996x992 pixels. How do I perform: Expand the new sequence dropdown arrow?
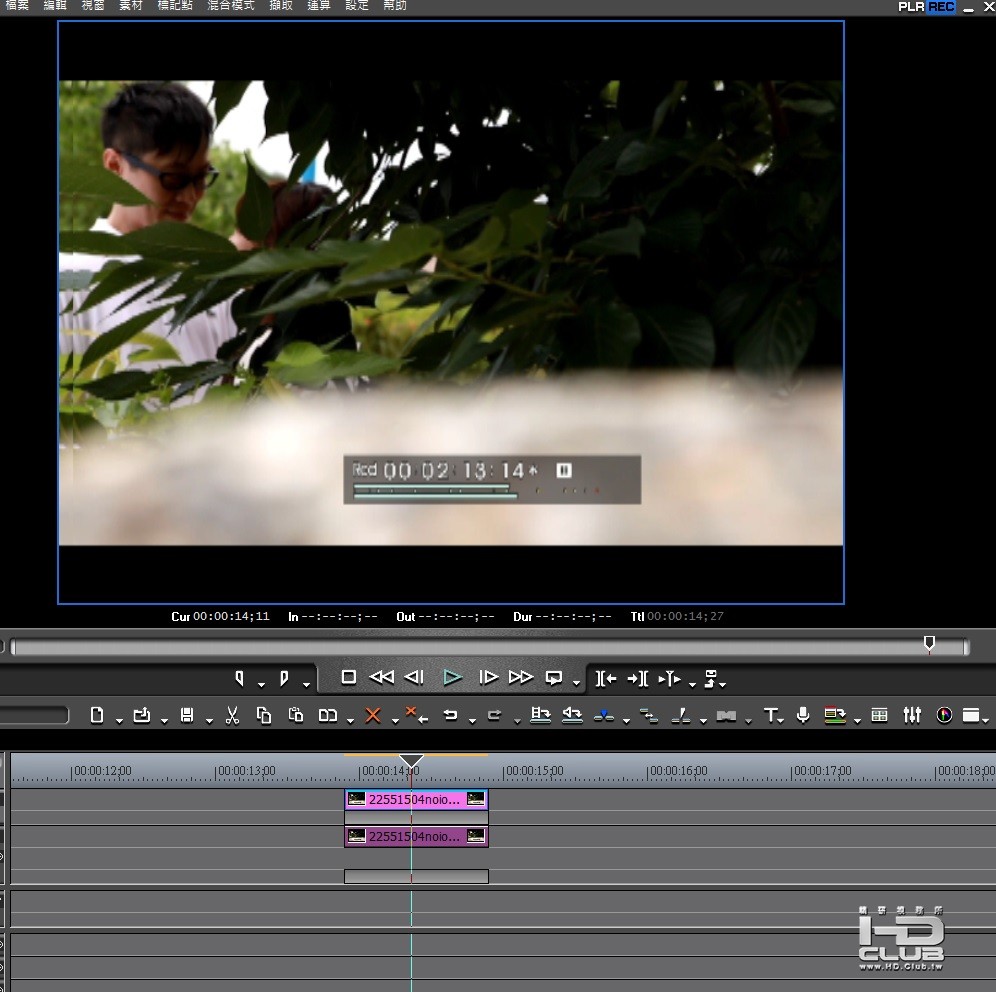tap(119, 720)
